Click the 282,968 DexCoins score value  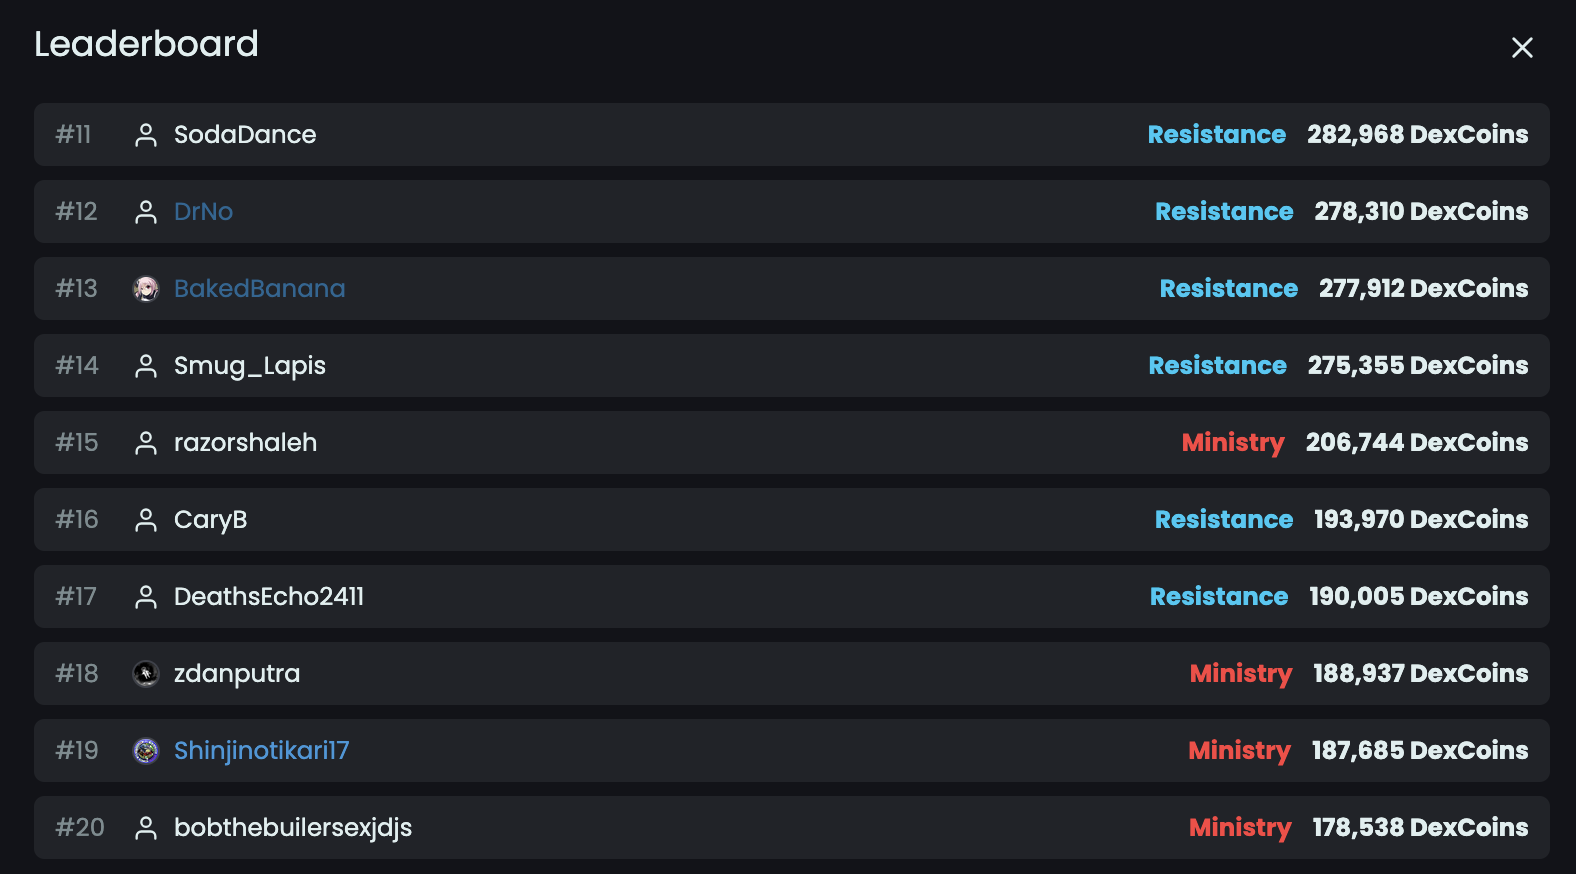click(1417, 134)
